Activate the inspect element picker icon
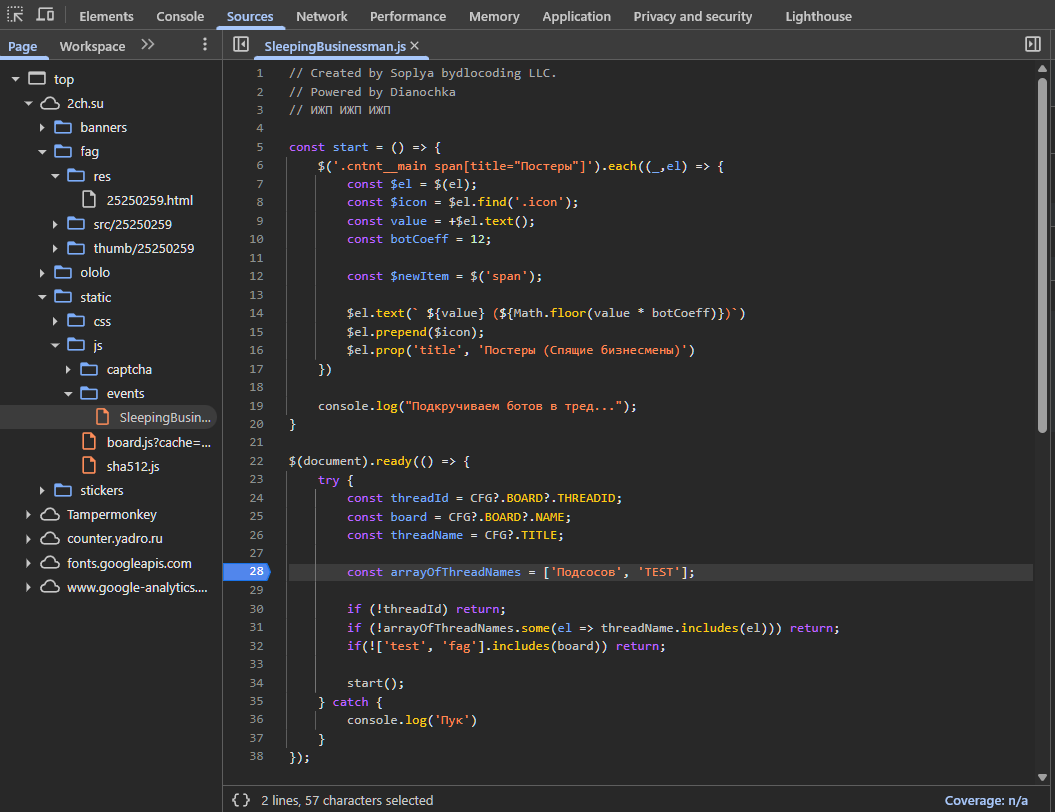Screen dimensions: 1055x812 click(x=16, y=16)
